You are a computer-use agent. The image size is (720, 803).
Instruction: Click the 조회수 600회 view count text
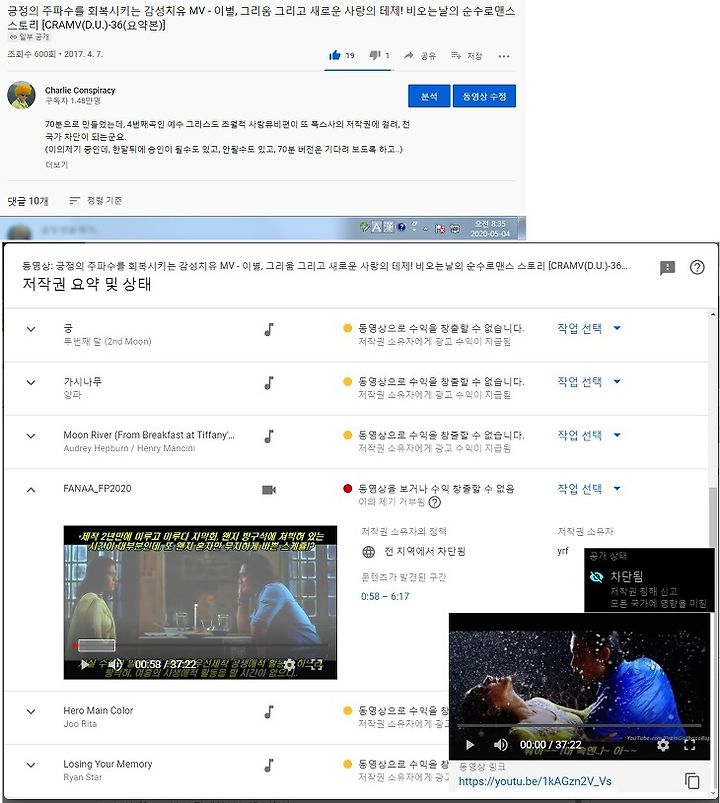coord(31,54)
